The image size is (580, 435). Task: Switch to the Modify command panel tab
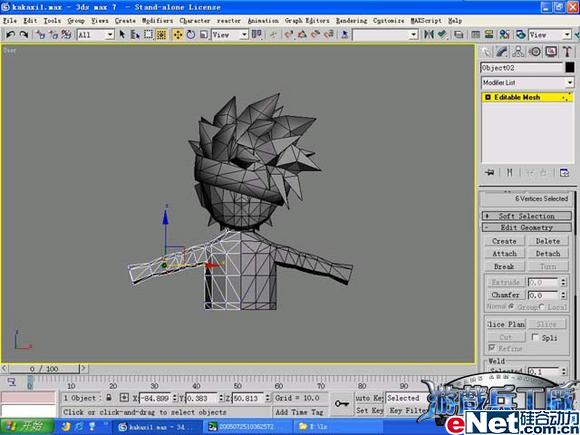(502, 52)
